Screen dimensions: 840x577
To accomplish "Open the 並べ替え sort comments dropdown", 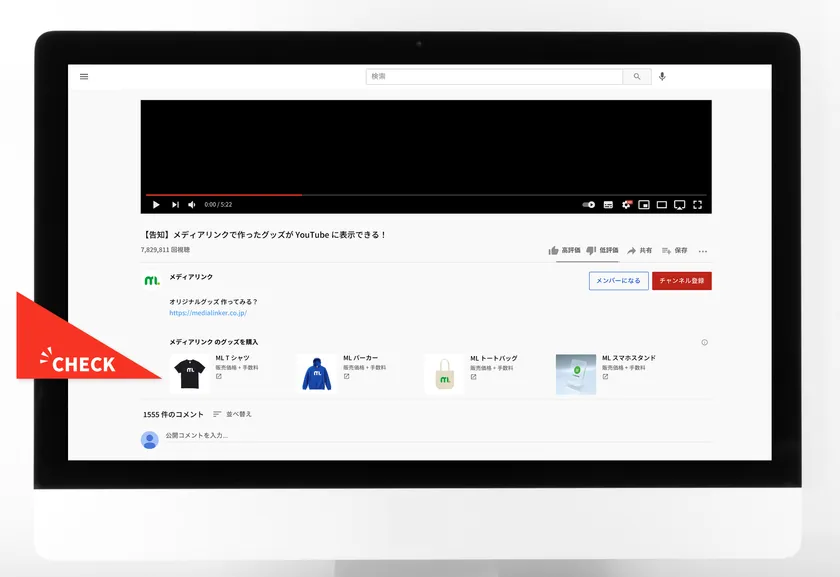I will coord(232,414).
